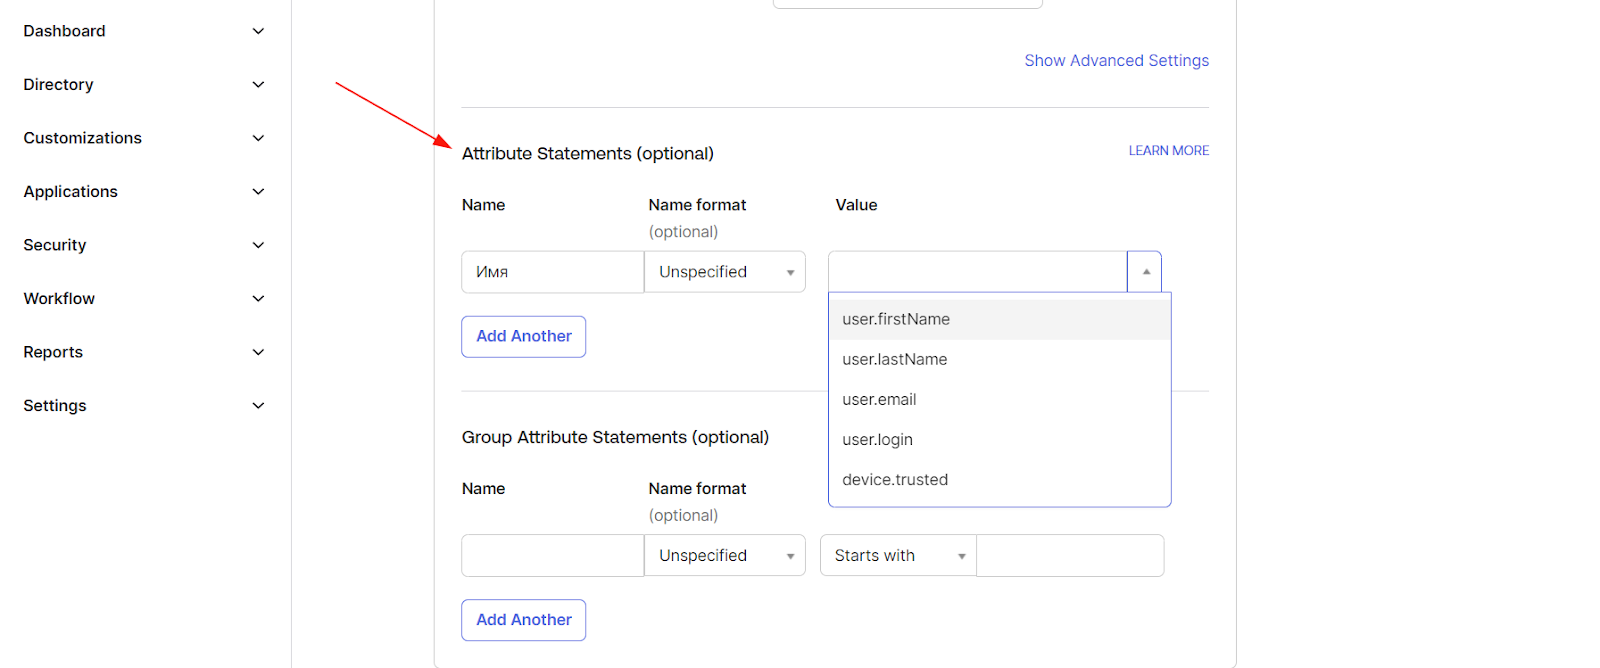The width and height of the screenshot is (1600, 668).
Task: Open group Name format Unspecified dropdown
Action: [725, 556]
